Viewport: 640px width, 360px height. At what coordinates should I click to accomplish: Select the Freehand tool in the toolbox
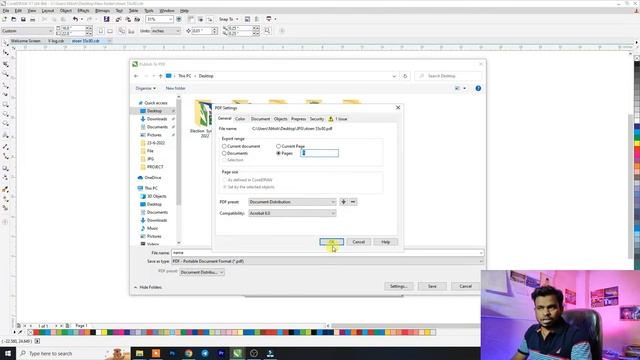point(5,85)
